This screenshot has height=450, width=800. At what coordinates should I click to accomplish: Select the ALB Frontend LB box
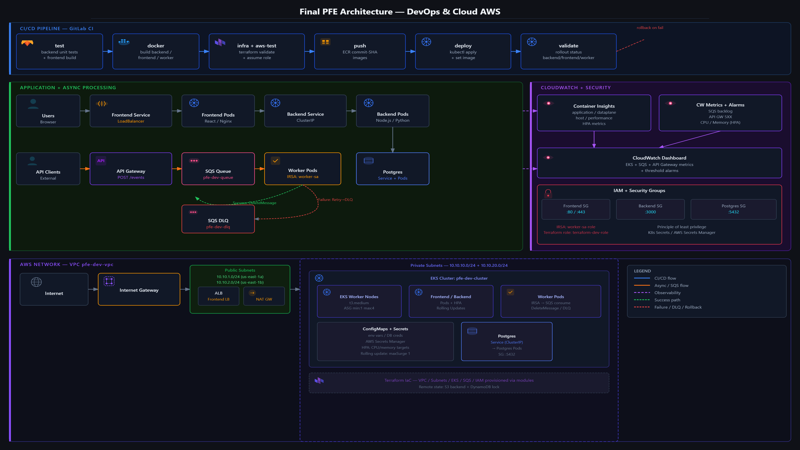[218, 296]
